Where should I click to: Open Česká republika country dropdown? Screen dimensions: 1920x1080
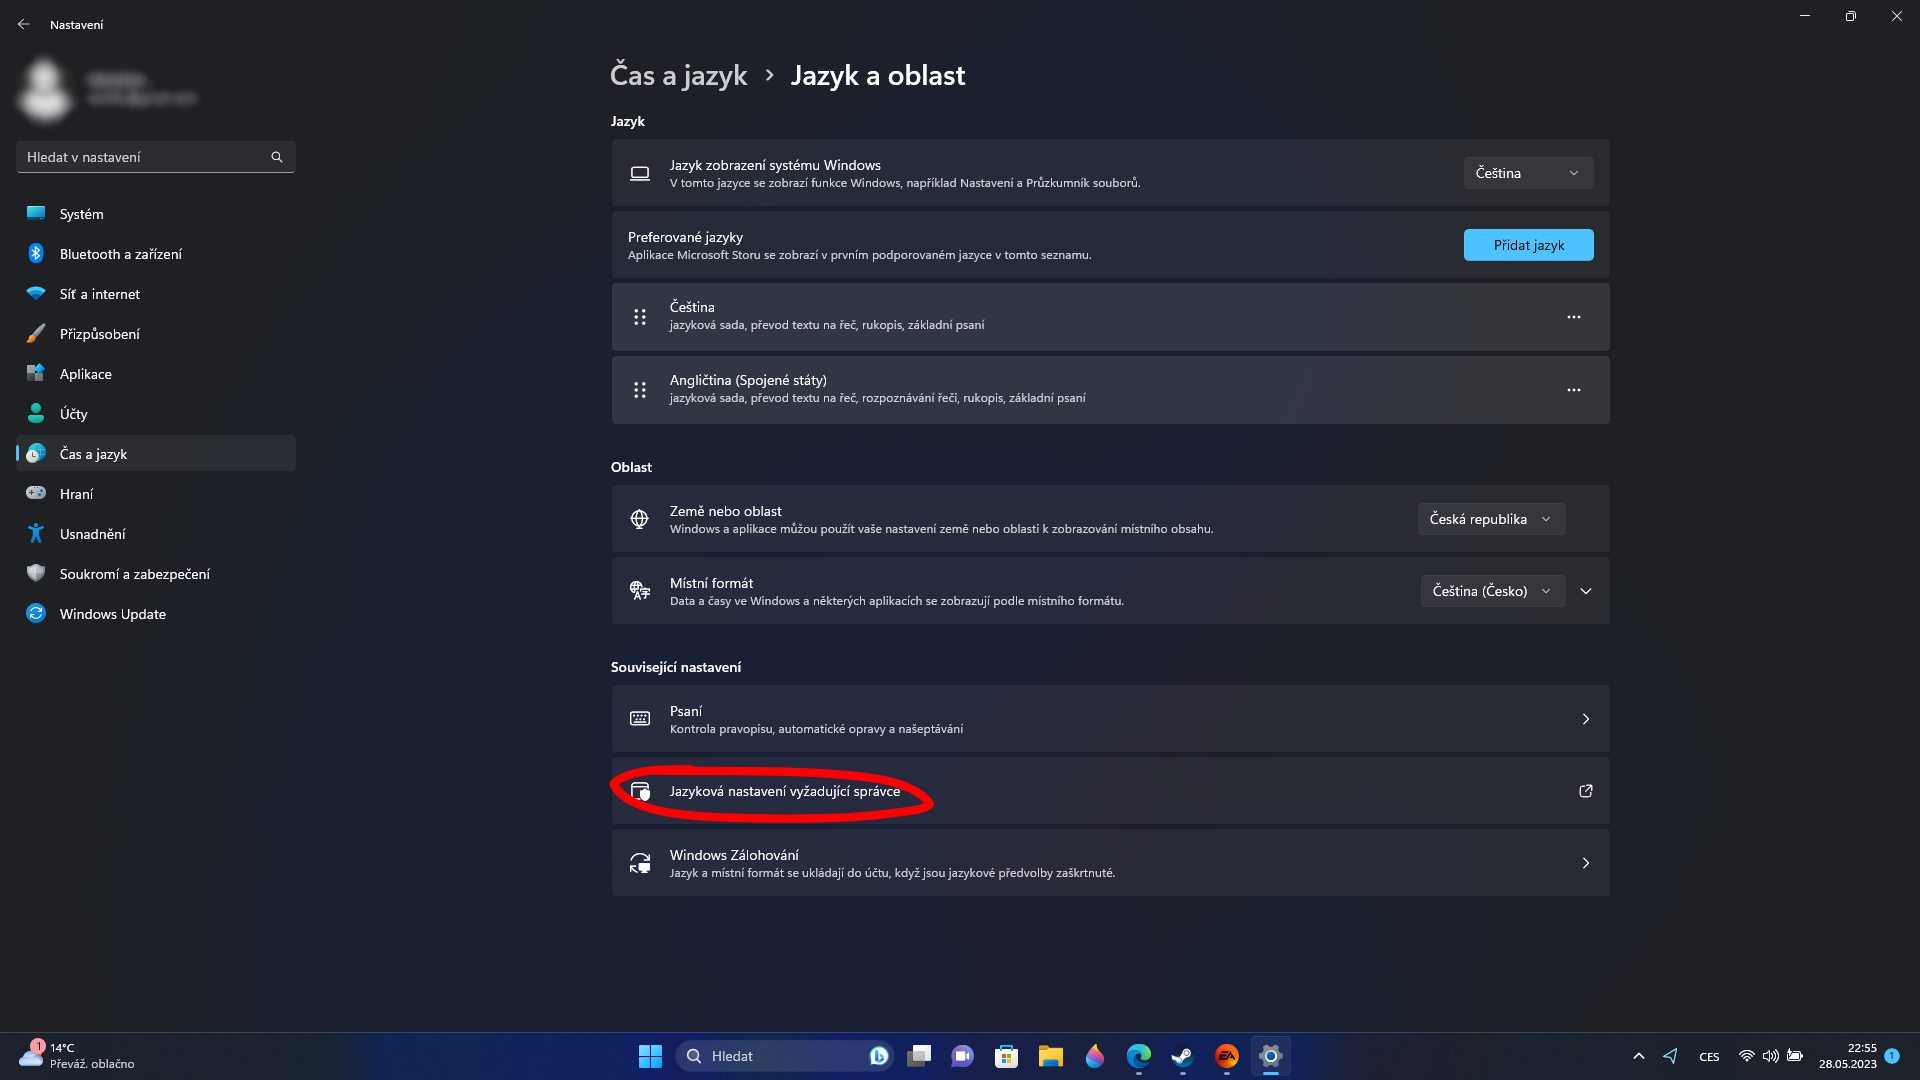(x=1490, y=519)
